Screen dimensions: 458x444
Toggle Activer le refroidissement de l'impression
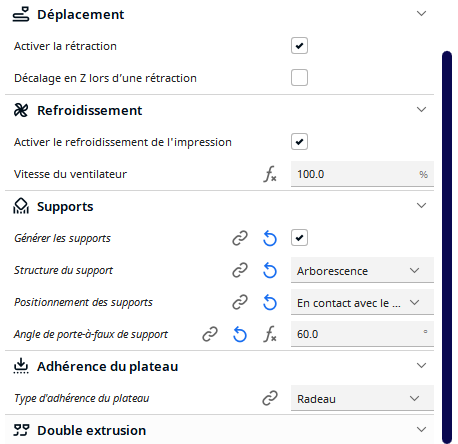pyautogui.click(x=299, y=142)
